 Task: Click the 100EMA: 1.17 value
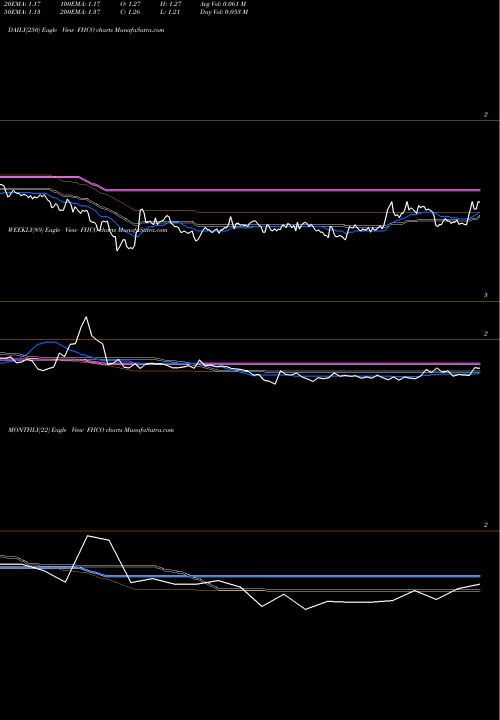tap(79, 4)
